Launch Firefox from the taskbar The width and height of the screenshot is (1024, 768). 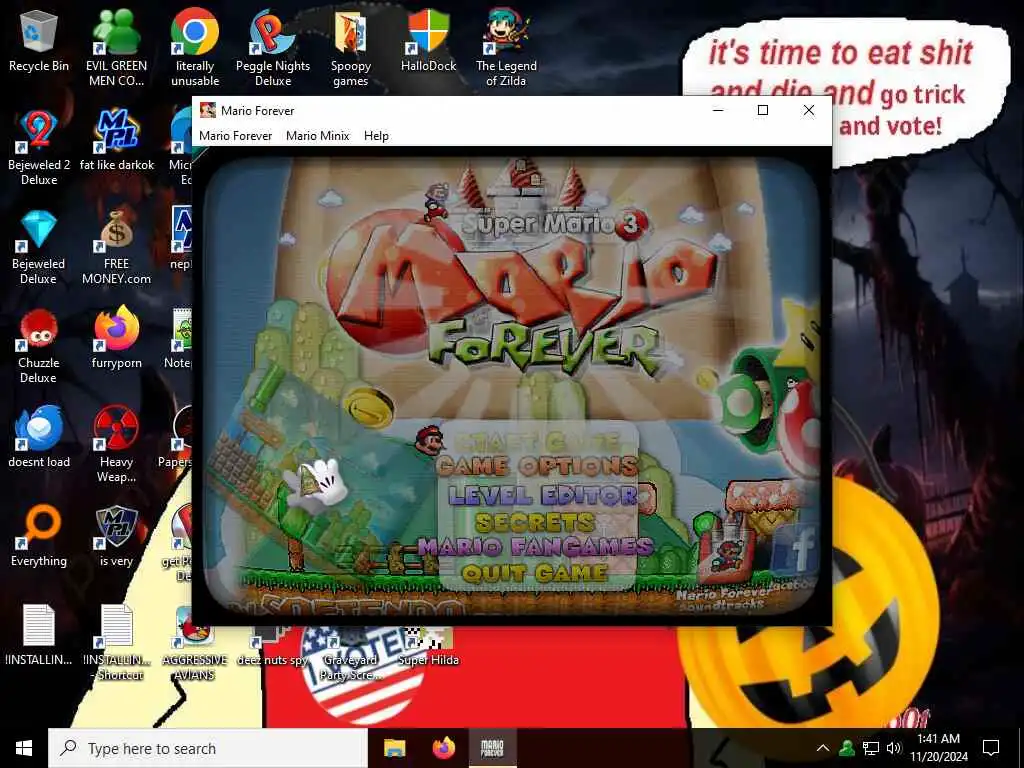tap(443, 748)
